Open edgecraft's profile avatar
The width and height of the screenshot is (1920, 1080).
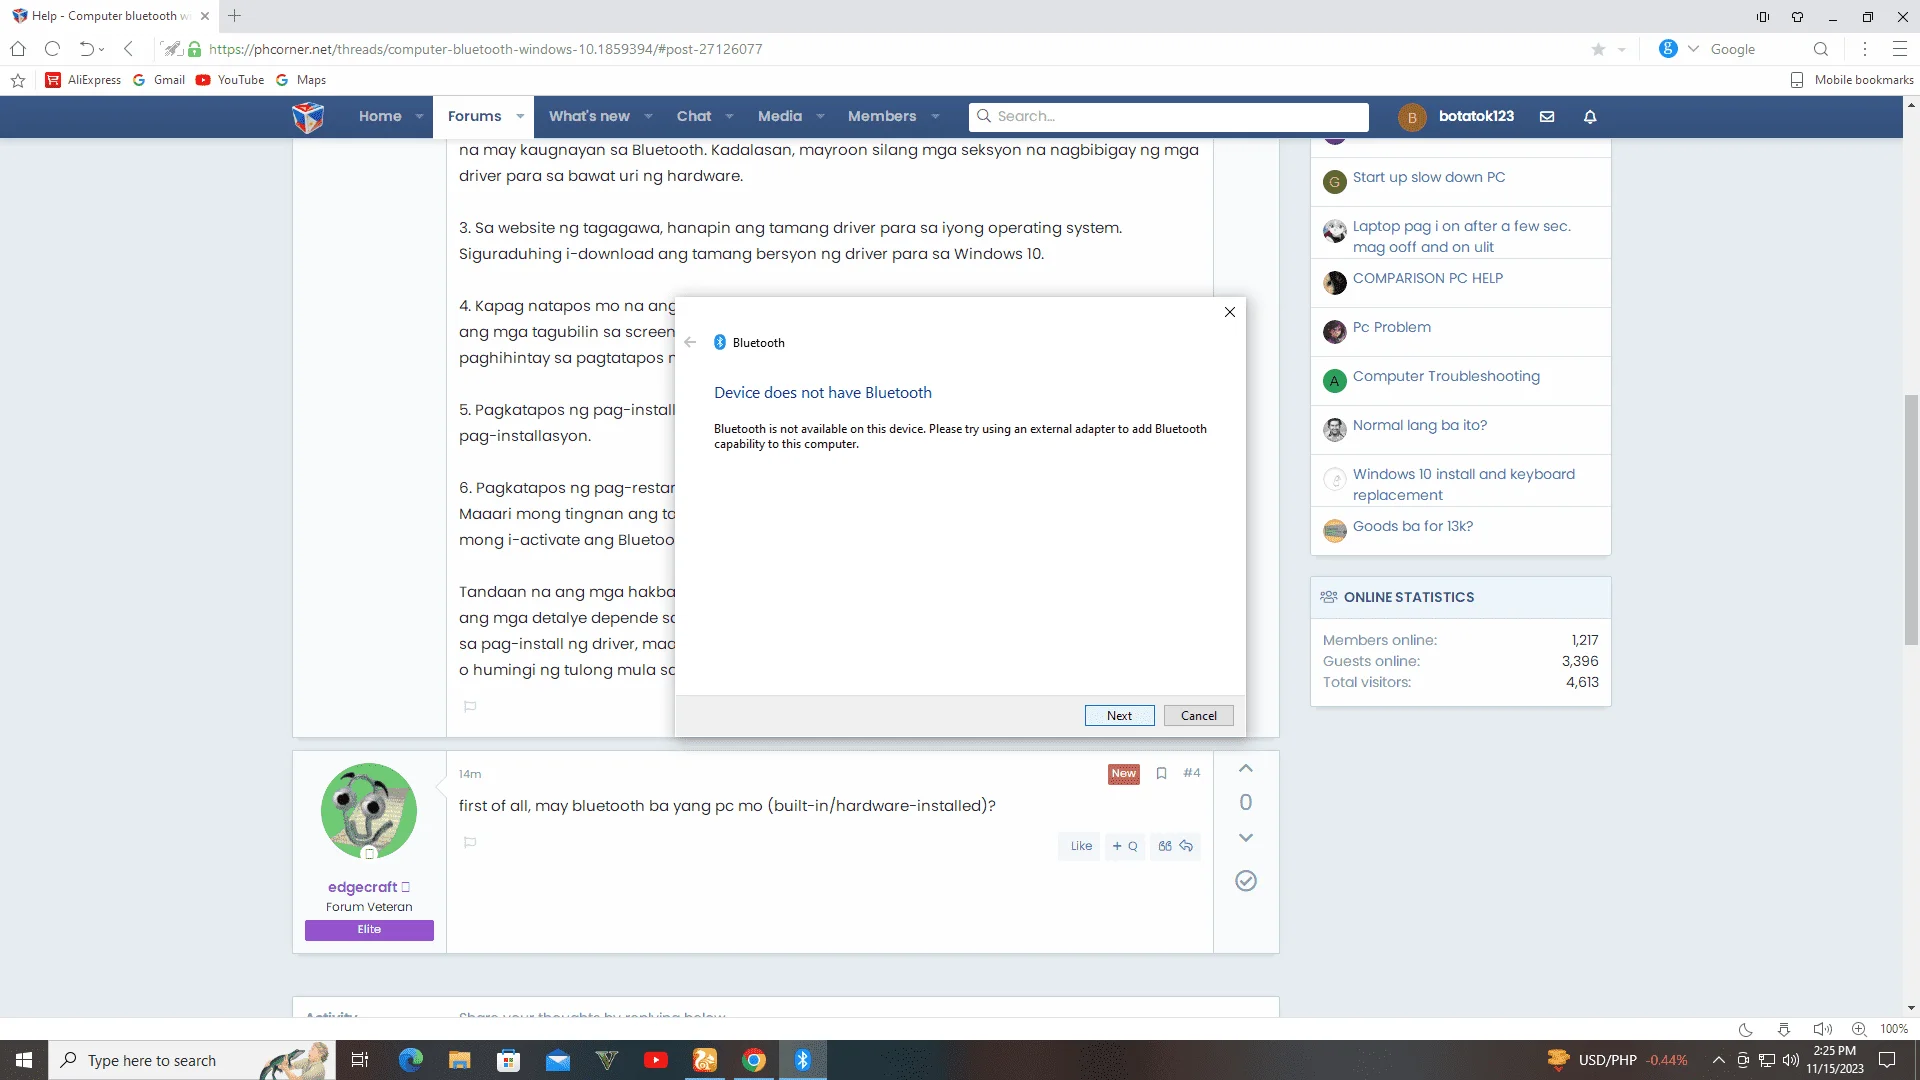tap(369, 811)
